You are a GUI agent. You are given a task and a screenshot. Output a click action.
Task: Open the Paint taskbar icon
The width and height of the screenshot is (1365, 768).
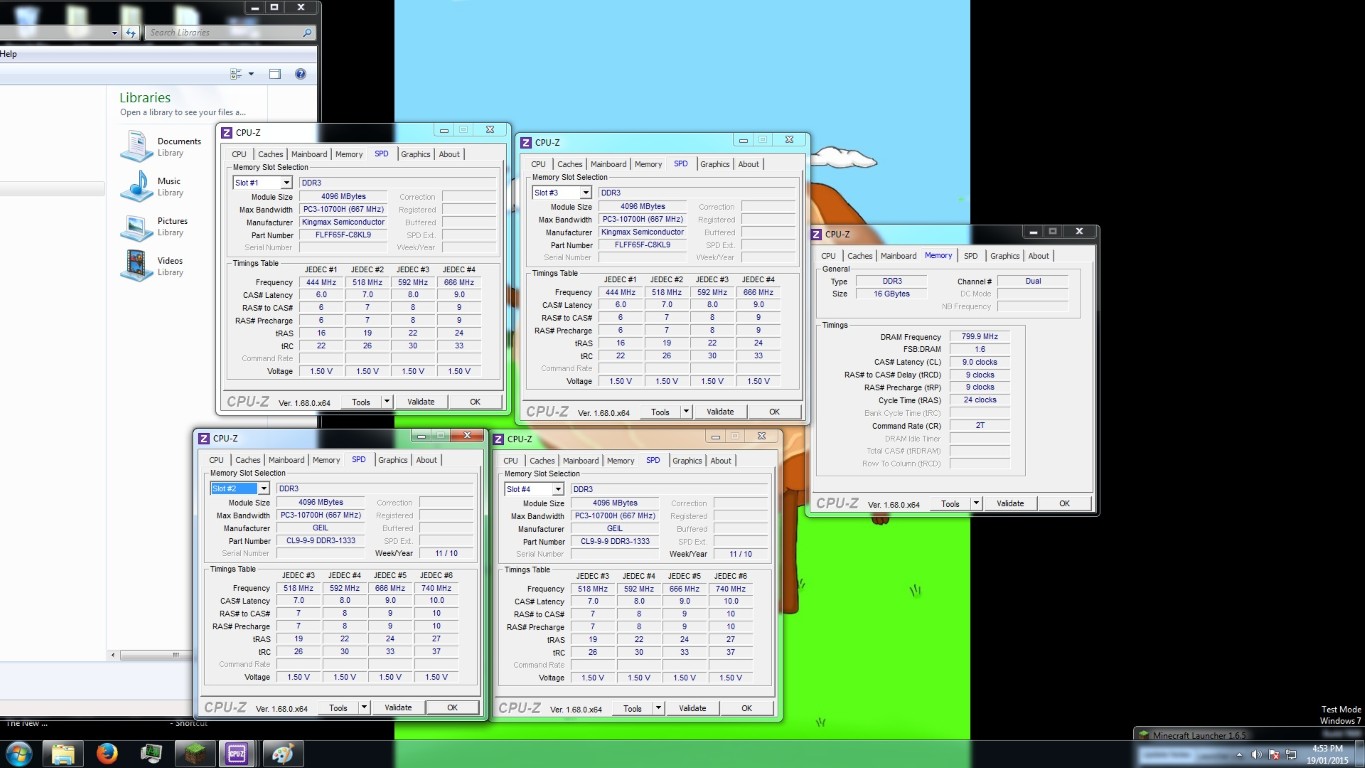(x=282, y=753)
